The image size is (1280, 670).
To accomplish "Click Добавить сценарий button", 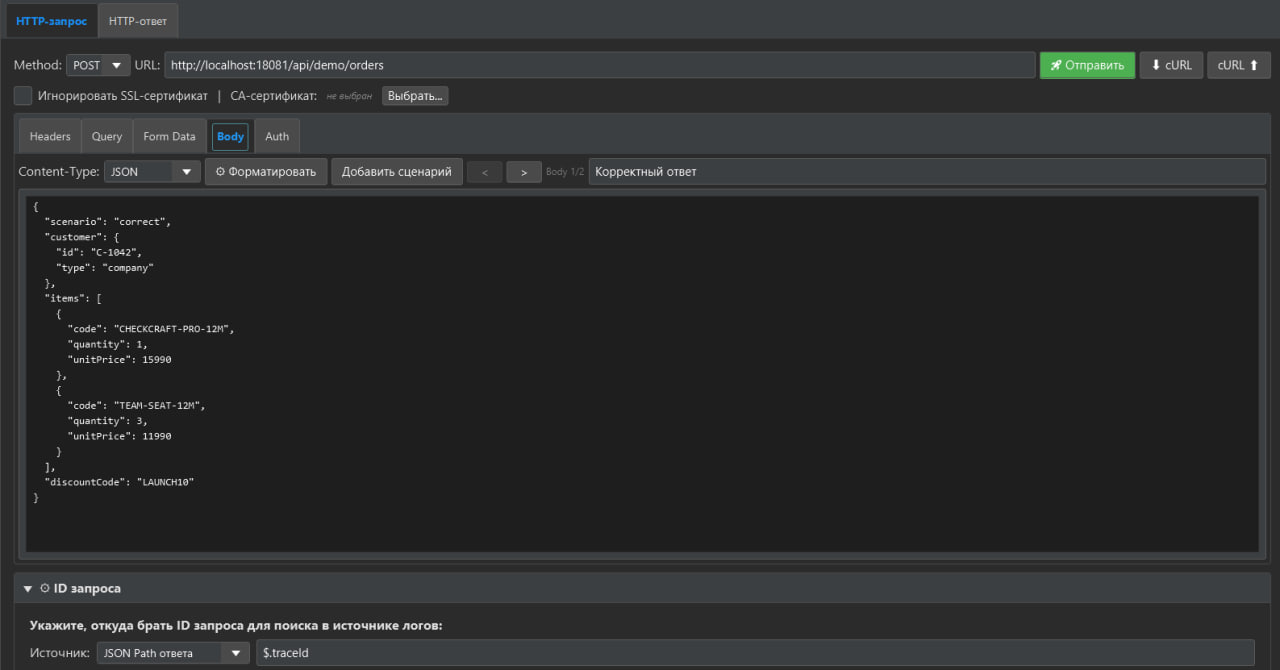I will (397, 172).
